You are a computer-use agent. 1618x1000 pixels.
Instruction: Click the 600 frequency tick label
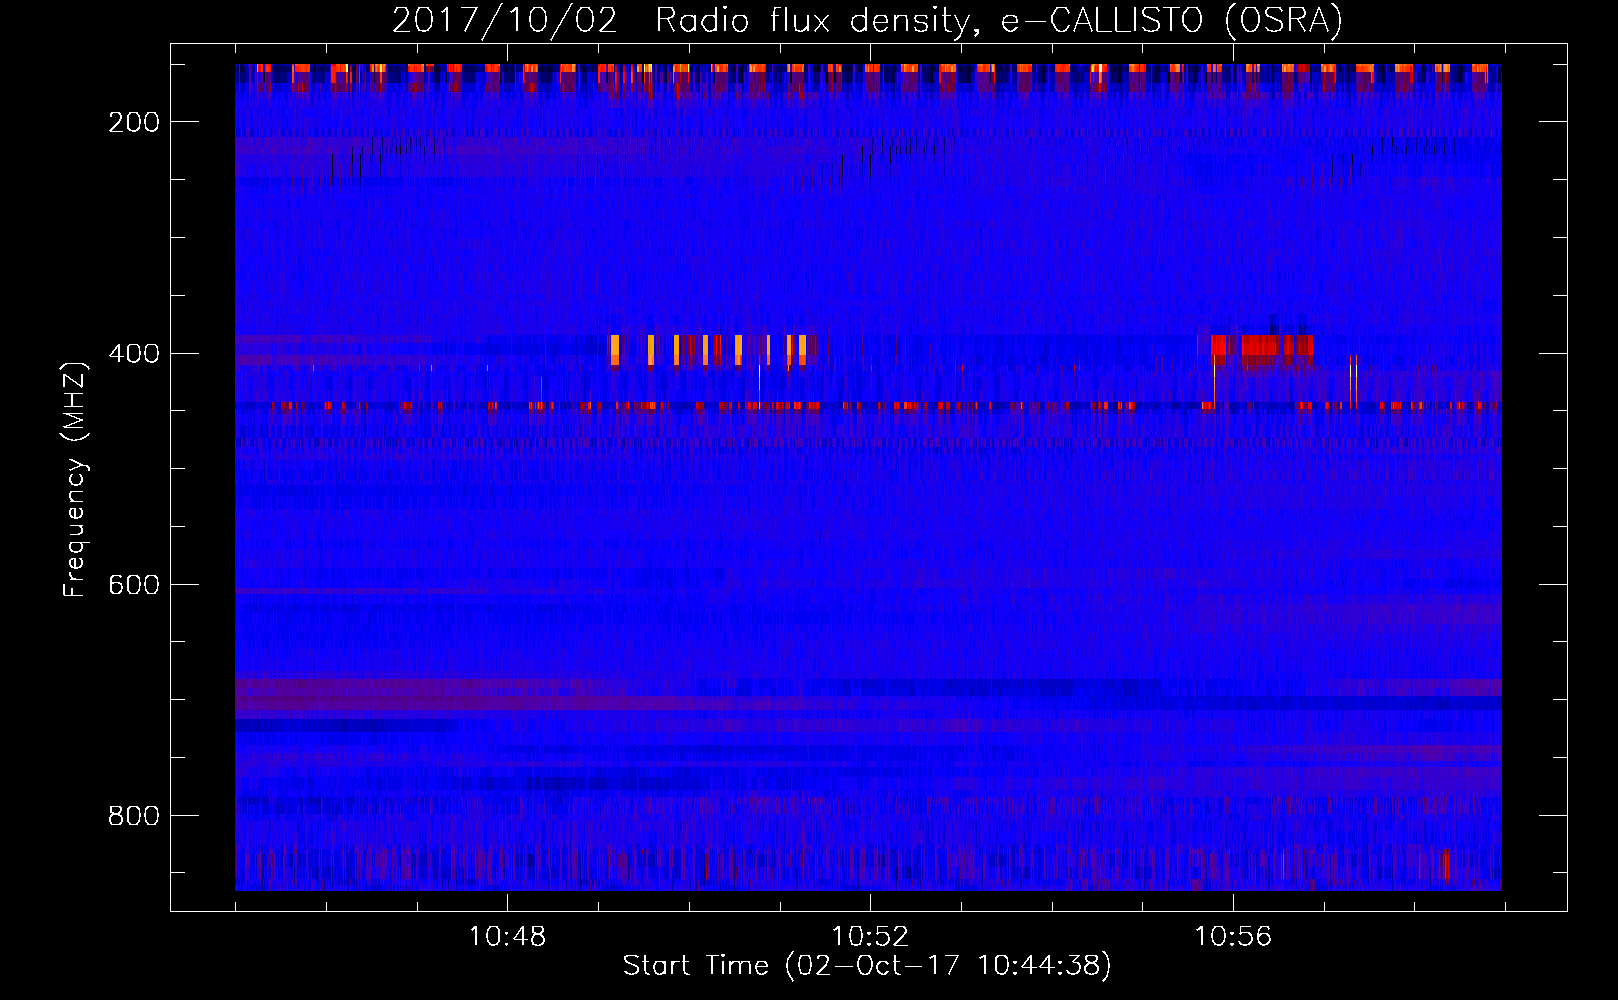tap(133, 585)
